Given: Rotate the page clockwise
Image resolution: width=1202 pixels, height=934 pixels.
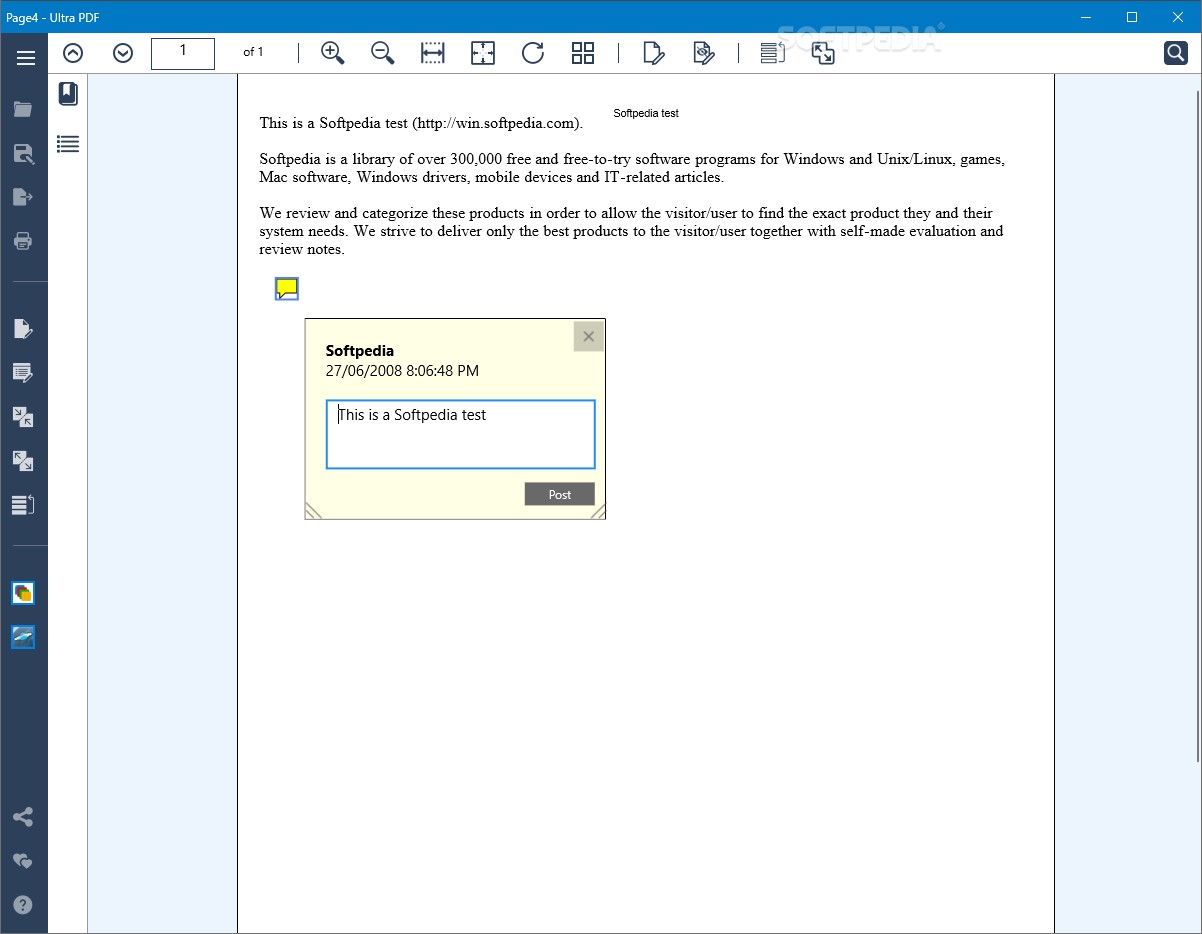Looking at the screenshot, I should pos(533,53).
